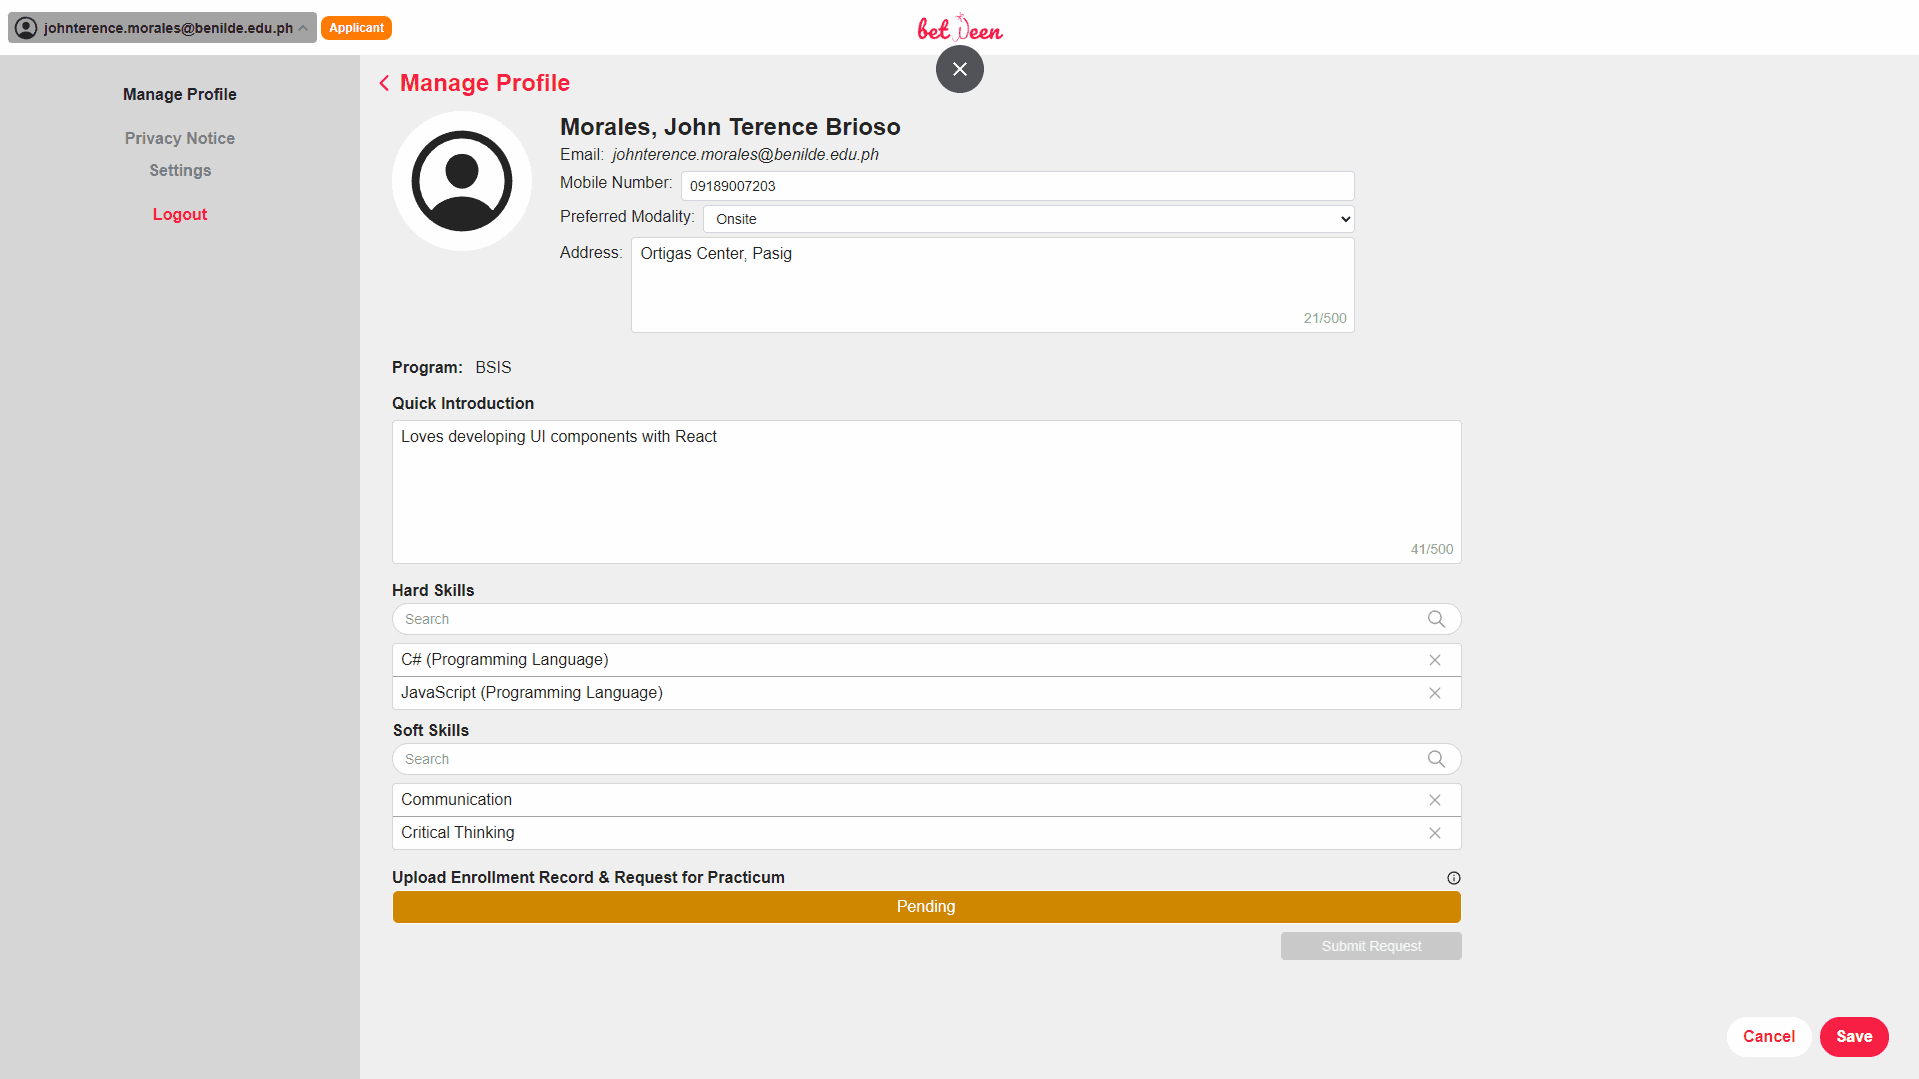Click the profile avatar picture
Image resolution: width=1919 pixels, height=1079 pixels.
click(462, 181)
